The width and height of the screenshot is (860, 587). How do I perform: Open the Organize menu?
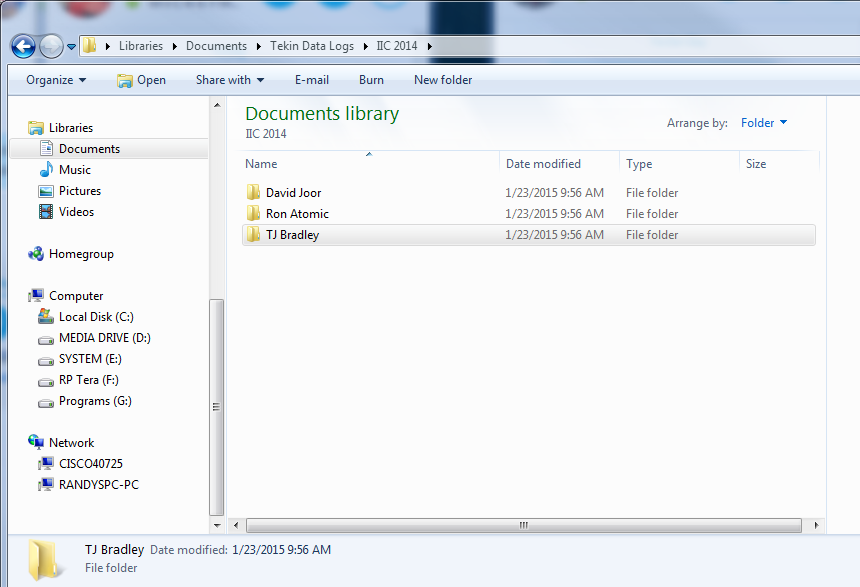(x=56, y=80)
